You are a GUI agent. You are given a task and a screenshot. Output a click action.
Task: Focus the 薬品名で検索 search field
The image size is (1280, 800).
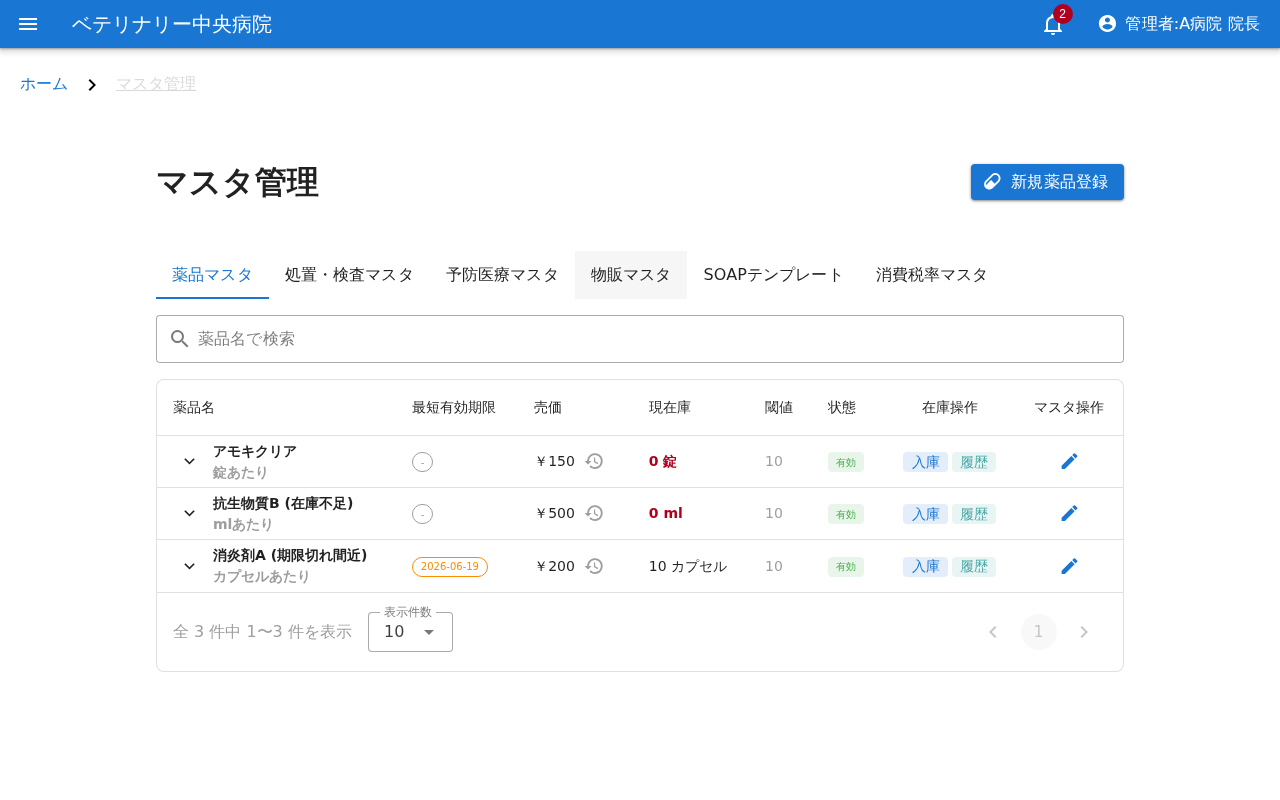[x=640, y=339]
